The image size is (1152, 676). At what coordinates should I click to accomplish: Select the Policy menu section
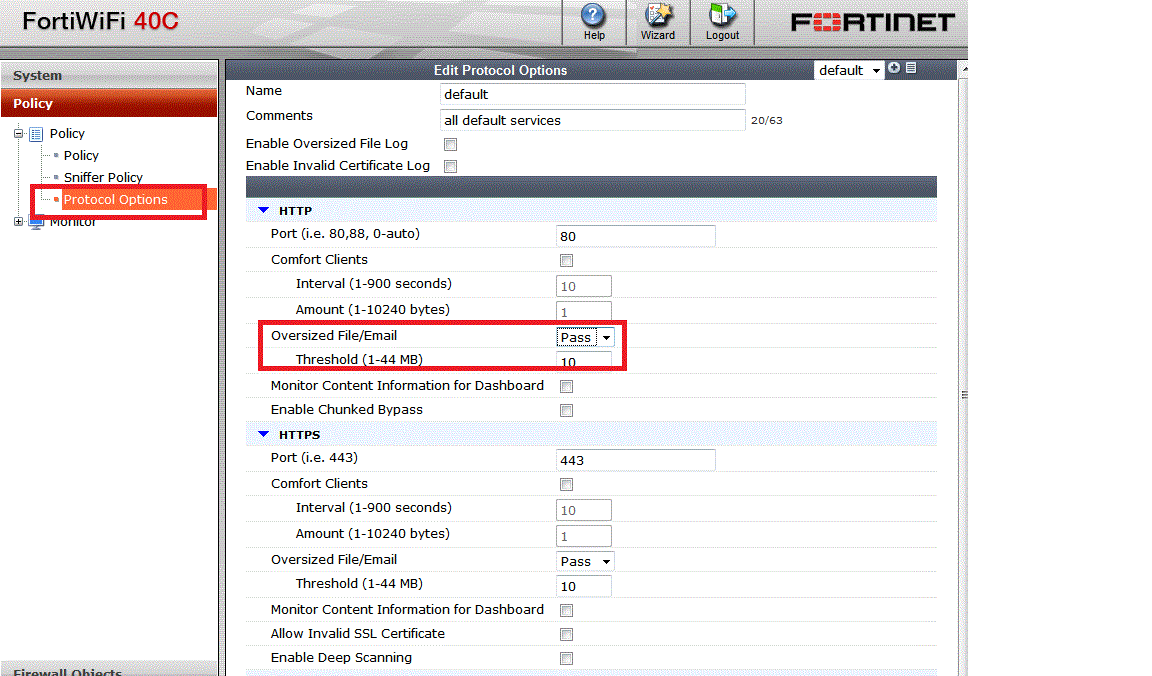109,104
